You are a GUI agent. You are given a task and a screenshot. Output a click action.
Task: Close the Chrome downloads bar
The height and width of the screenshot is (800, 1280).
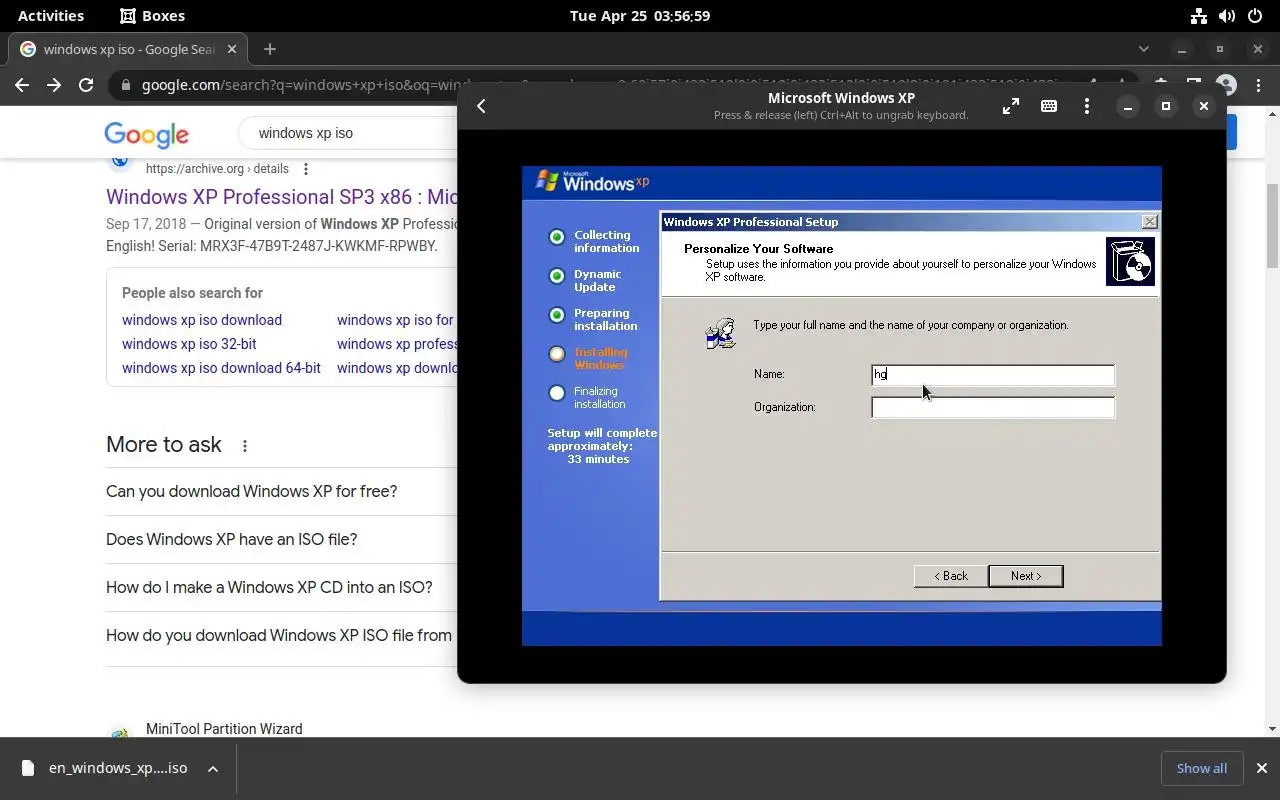[1261, 768]
